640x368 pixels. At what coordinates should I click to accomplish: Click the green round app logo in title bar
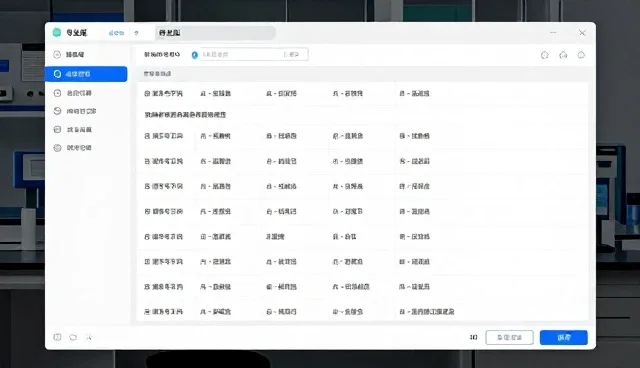pyautogui.click(x=57, y=33)
